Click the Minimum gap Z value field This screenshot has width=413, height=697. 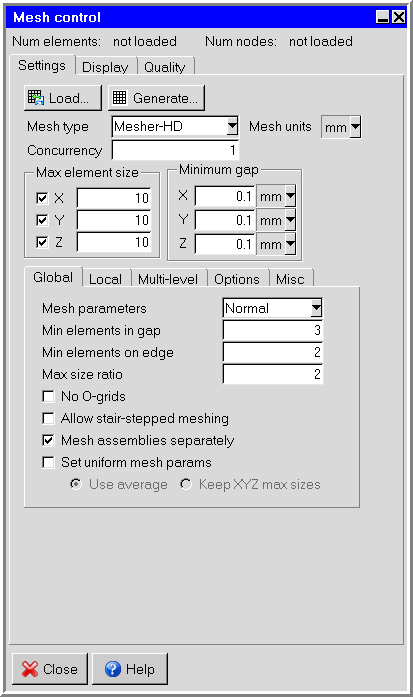[225, 244]
